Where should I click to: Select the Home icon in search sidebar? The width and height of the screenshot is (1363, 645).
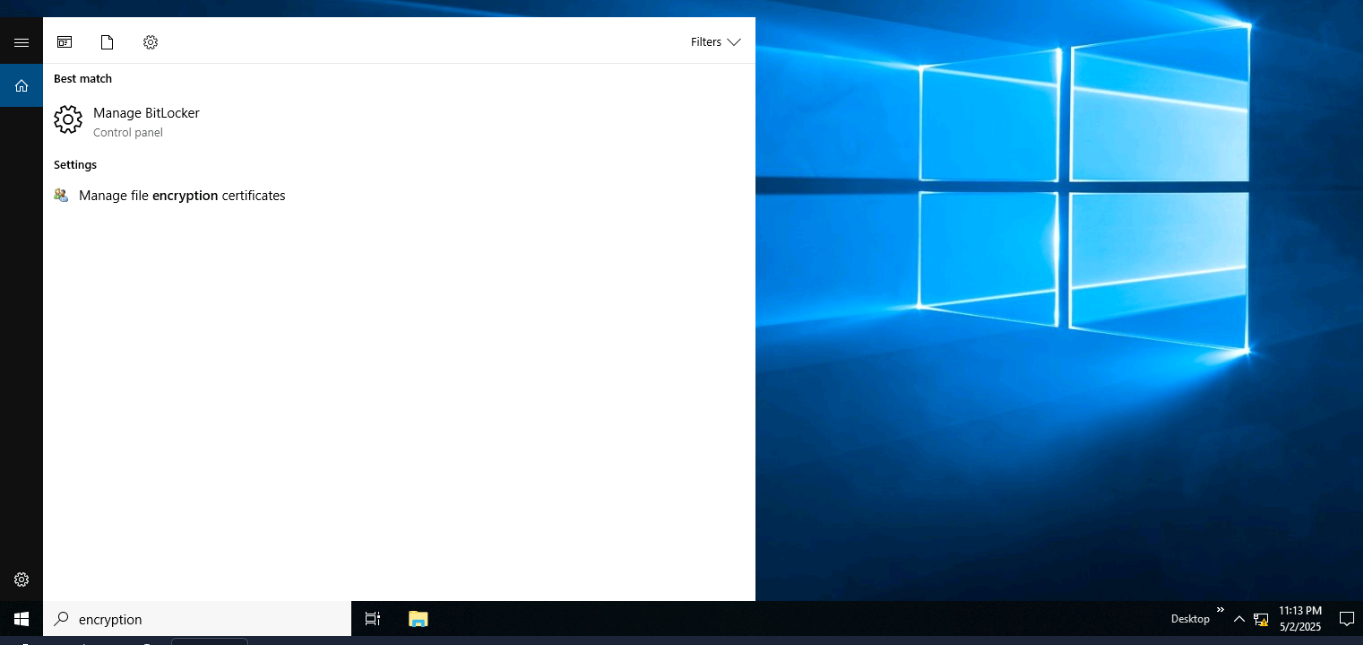21,86
